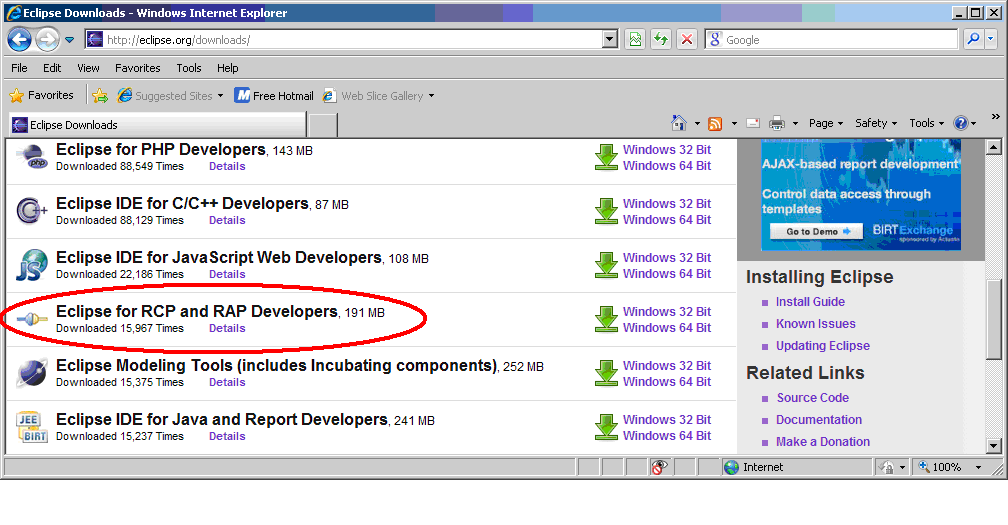Open Web Slice Gallery dropdown
The image size is (1008, 525).
coord(379,96)
